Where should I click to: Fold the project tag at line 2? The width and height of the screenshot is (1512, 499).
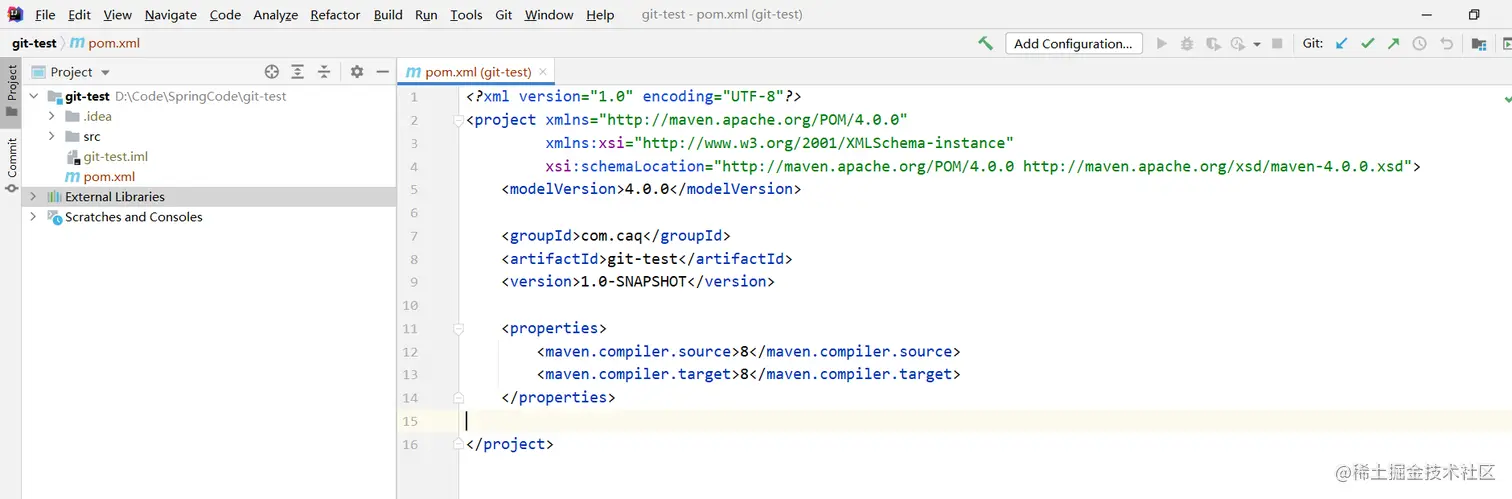[x=458, y=121]
